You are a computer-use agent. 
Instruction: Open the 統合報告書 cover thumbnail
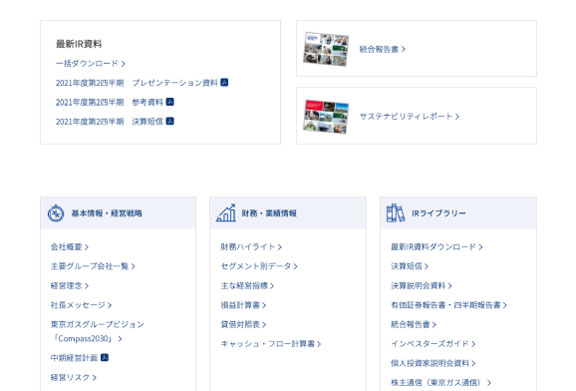[326, 49]
